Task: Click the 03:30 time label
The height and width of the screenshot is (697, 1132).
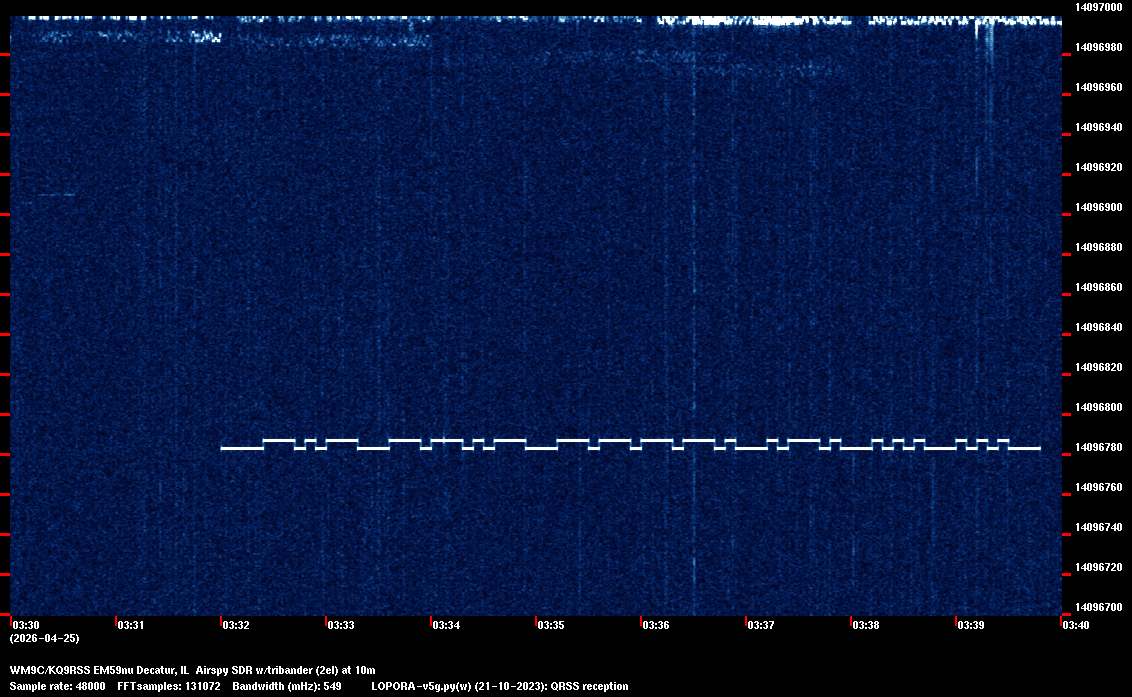Action: click(25, 625)
